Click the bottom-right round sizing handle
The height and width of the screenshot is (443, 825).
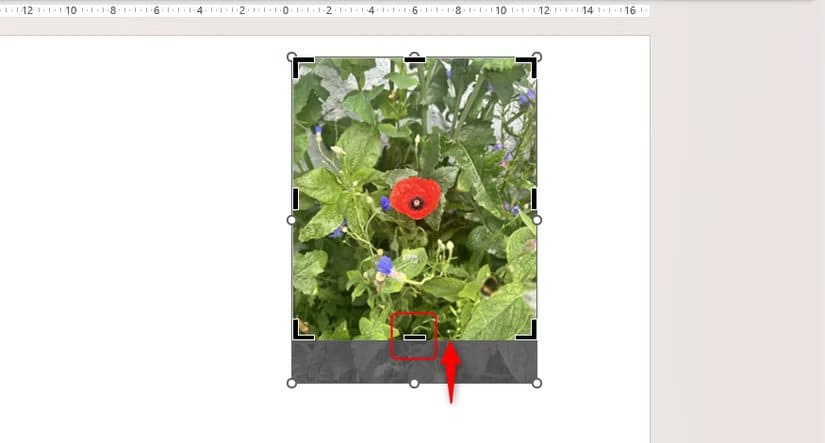tap(537, 384)
